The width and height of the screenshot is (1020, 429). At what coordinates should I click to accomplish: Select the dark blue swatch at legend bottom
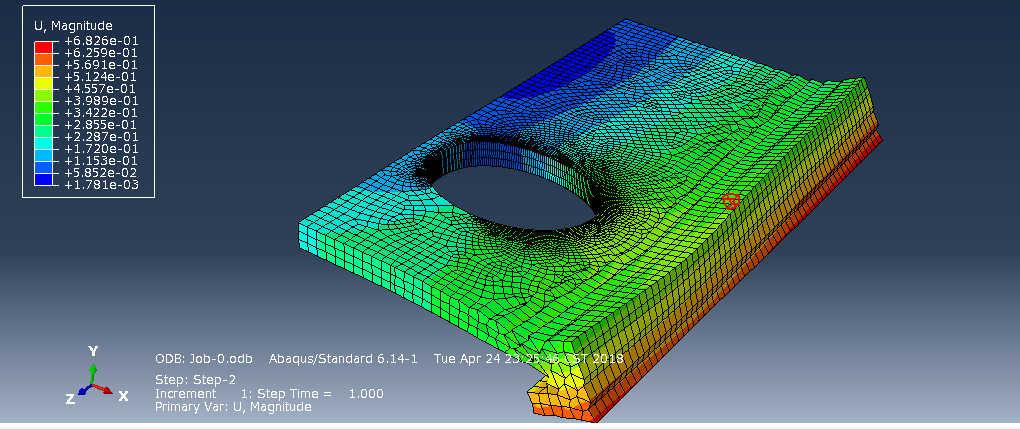[x=43, y=179]
